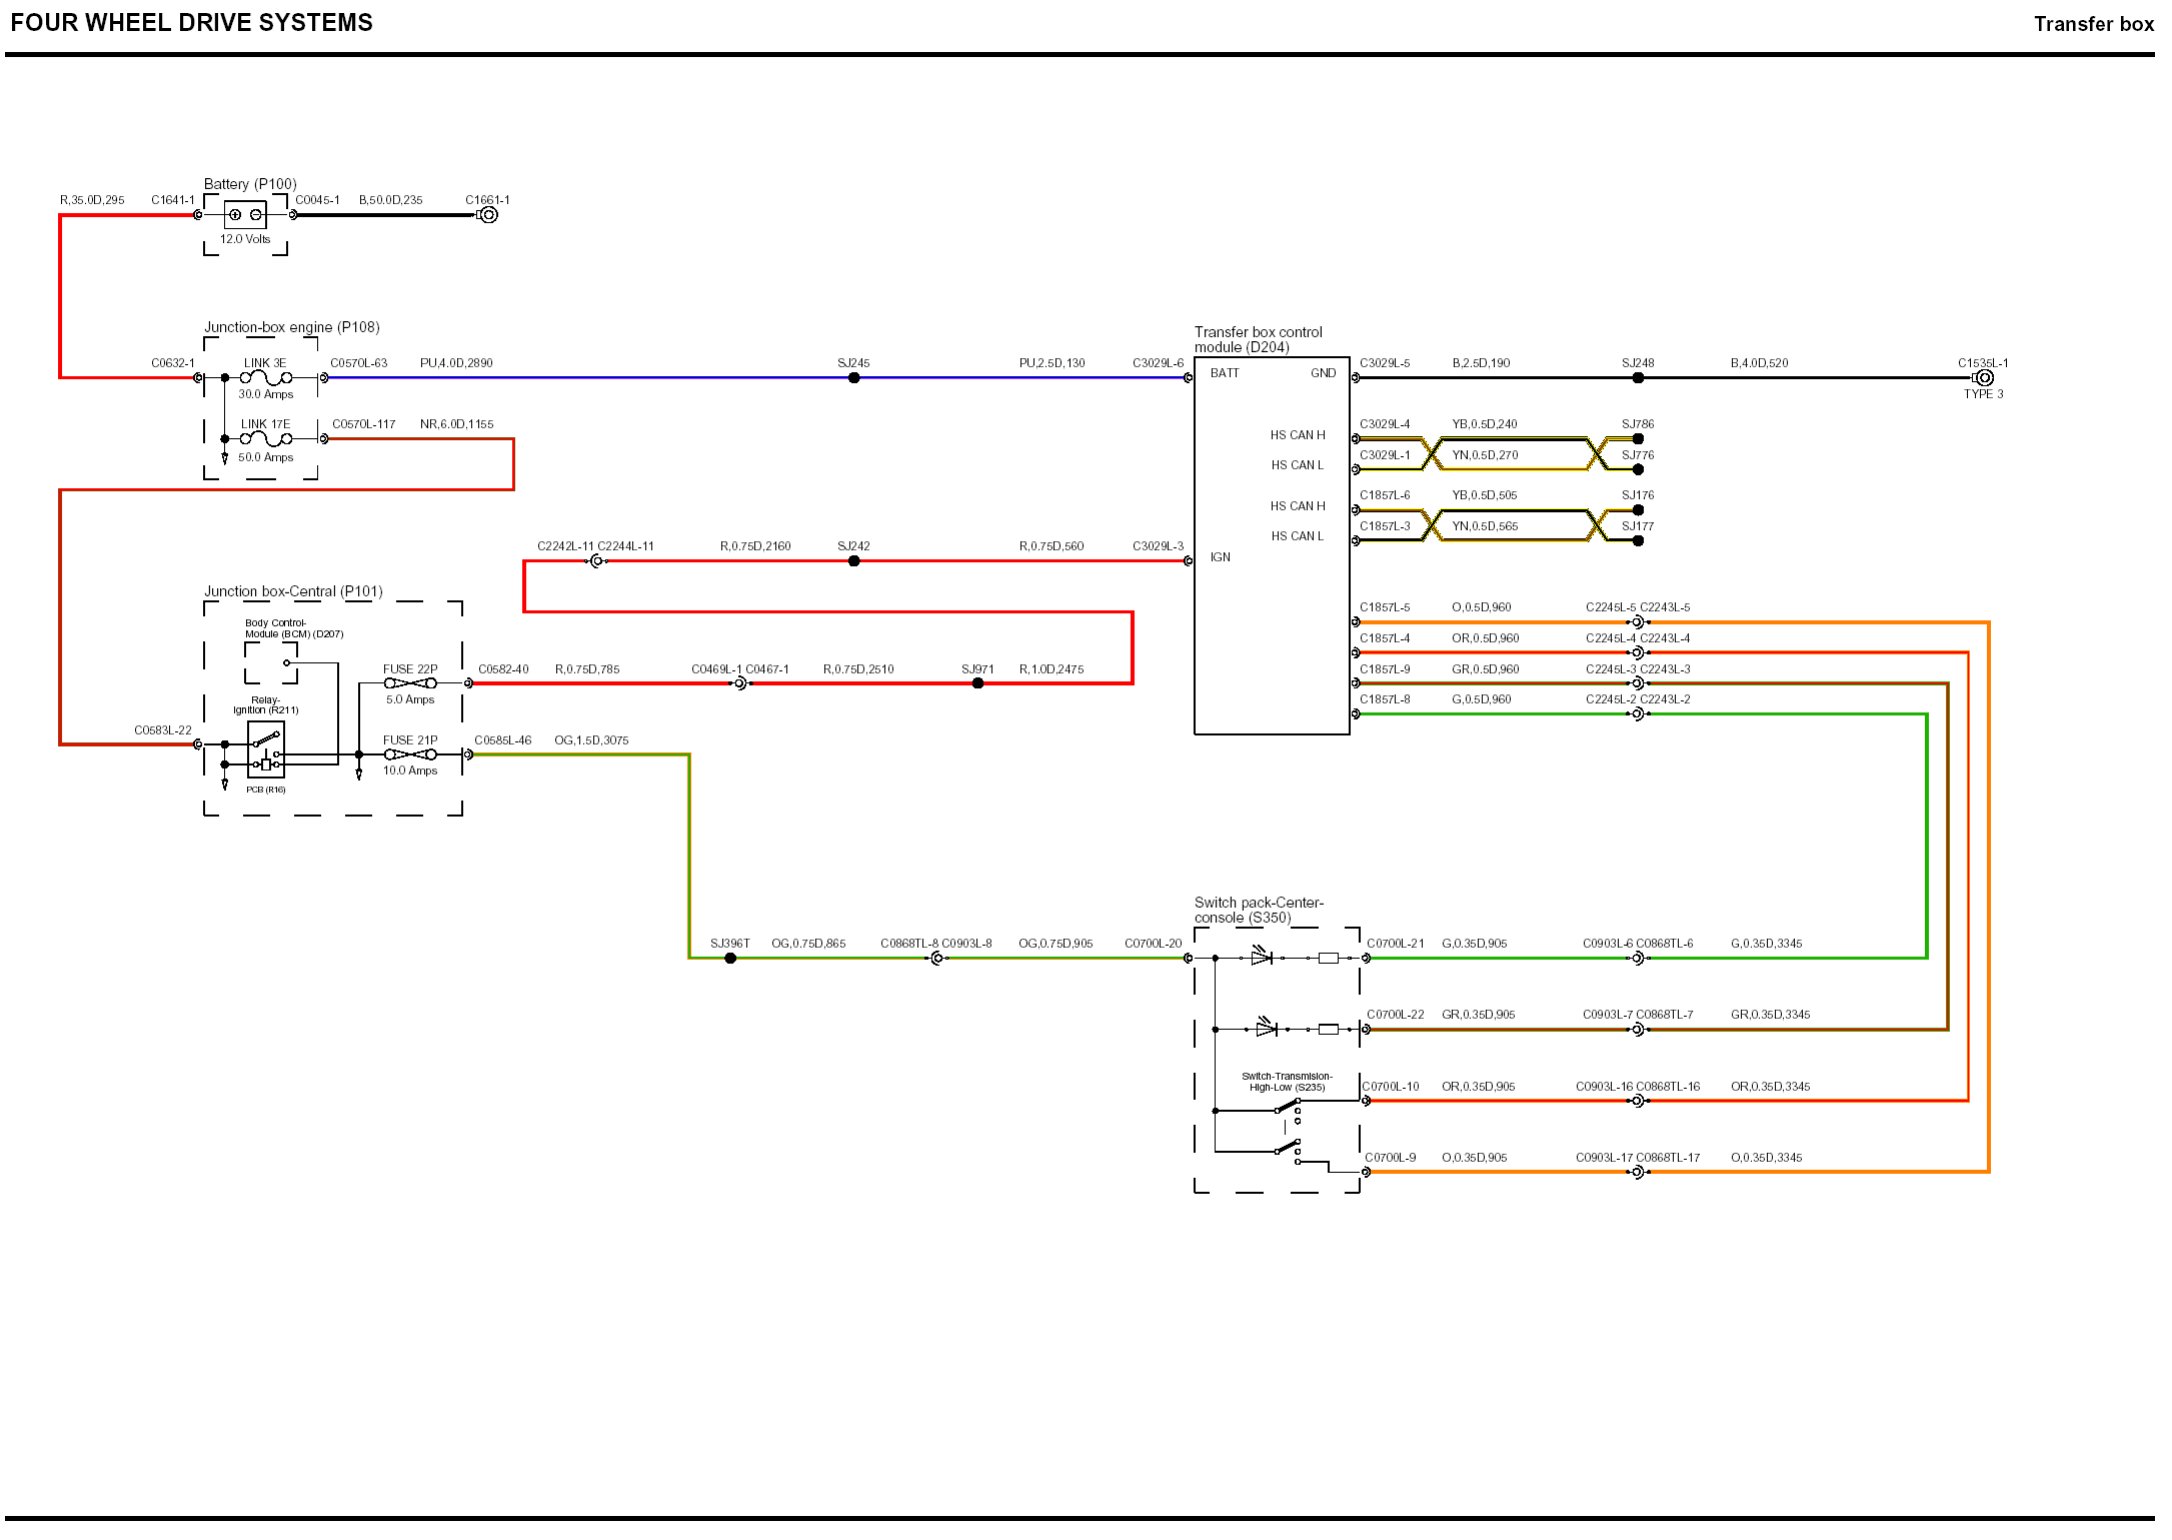This screenshot has width=2172, height=1540.
Task: Click the FOUR WHEEL DRIVE SYSTEMS heading
Action: click(192, 23)
